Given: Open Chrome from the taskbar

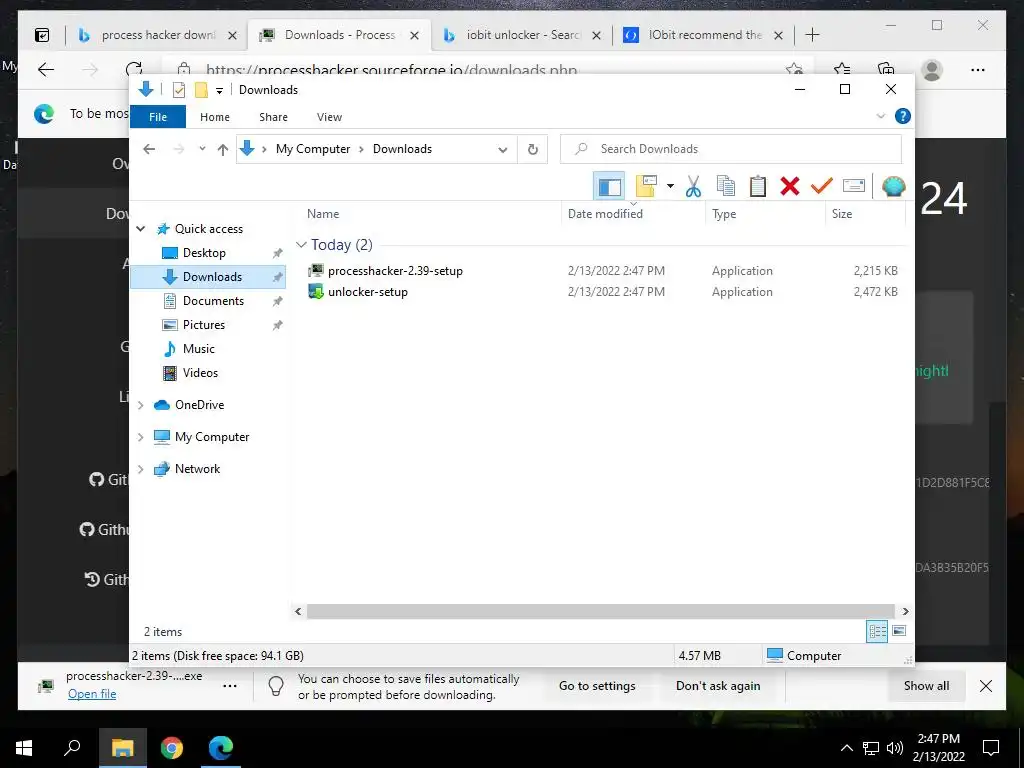Looking at the screenshot, I should tap(172, 748).
